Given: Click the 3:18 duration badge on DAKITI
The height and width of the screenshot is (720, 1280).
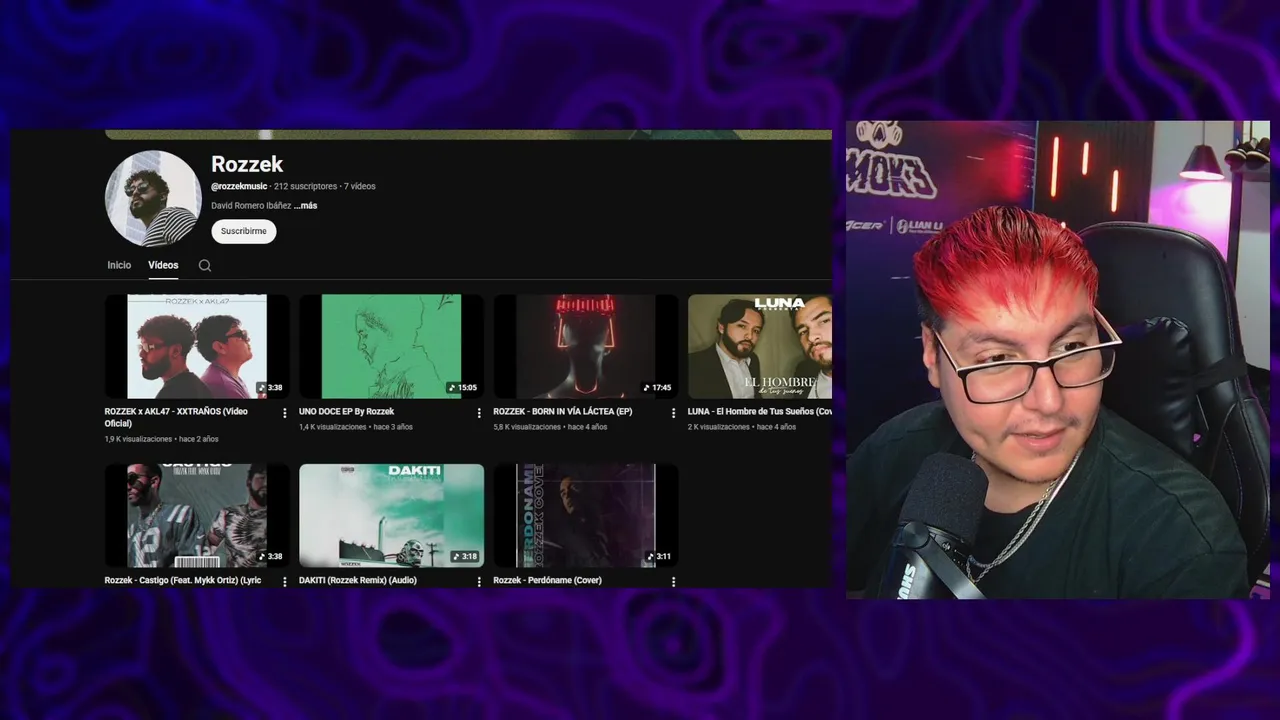Looking at the screenshot, I should tap(464, 557).
